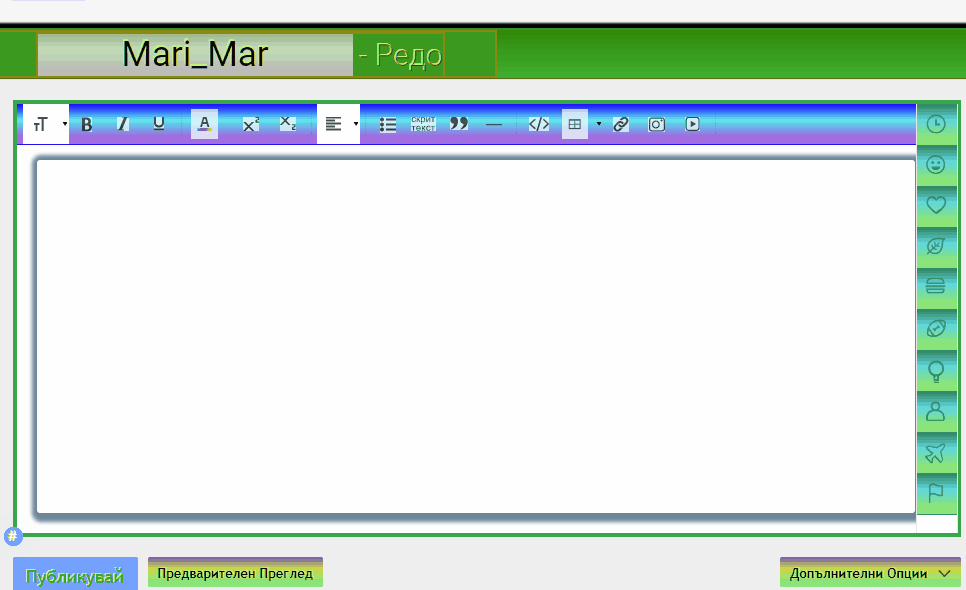Insert an image with camera icon
The image size is (966, 590).
657,124
